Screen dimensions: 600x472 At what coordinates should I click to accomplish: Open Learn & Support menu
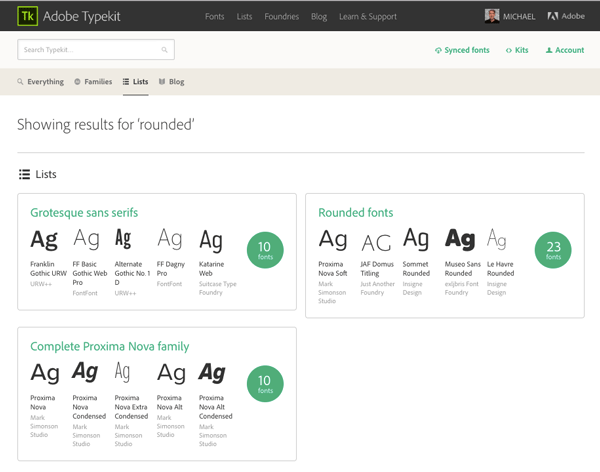pyautogui.click(x=368, y=16)
